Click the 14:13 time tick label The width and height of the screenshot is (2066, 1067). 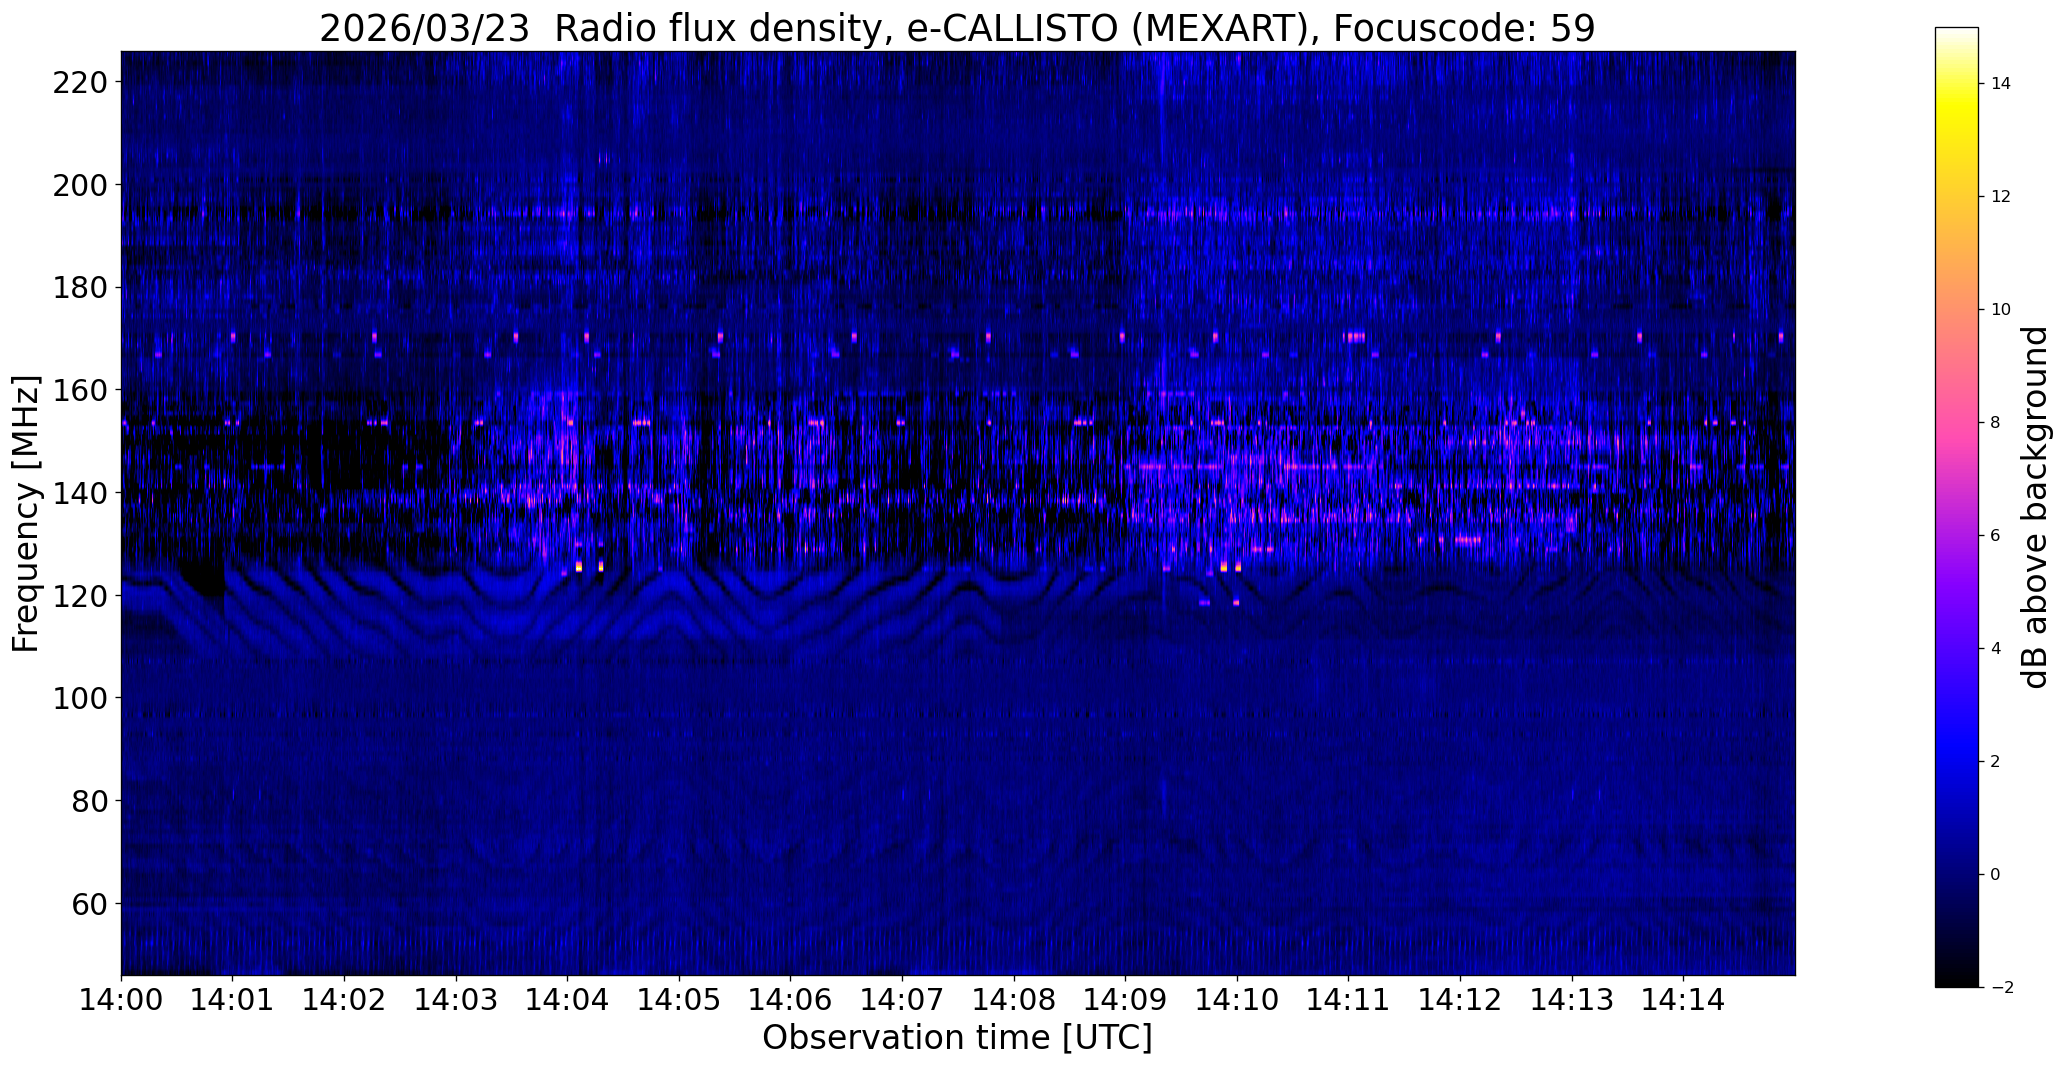click(x=1572, y=999)
